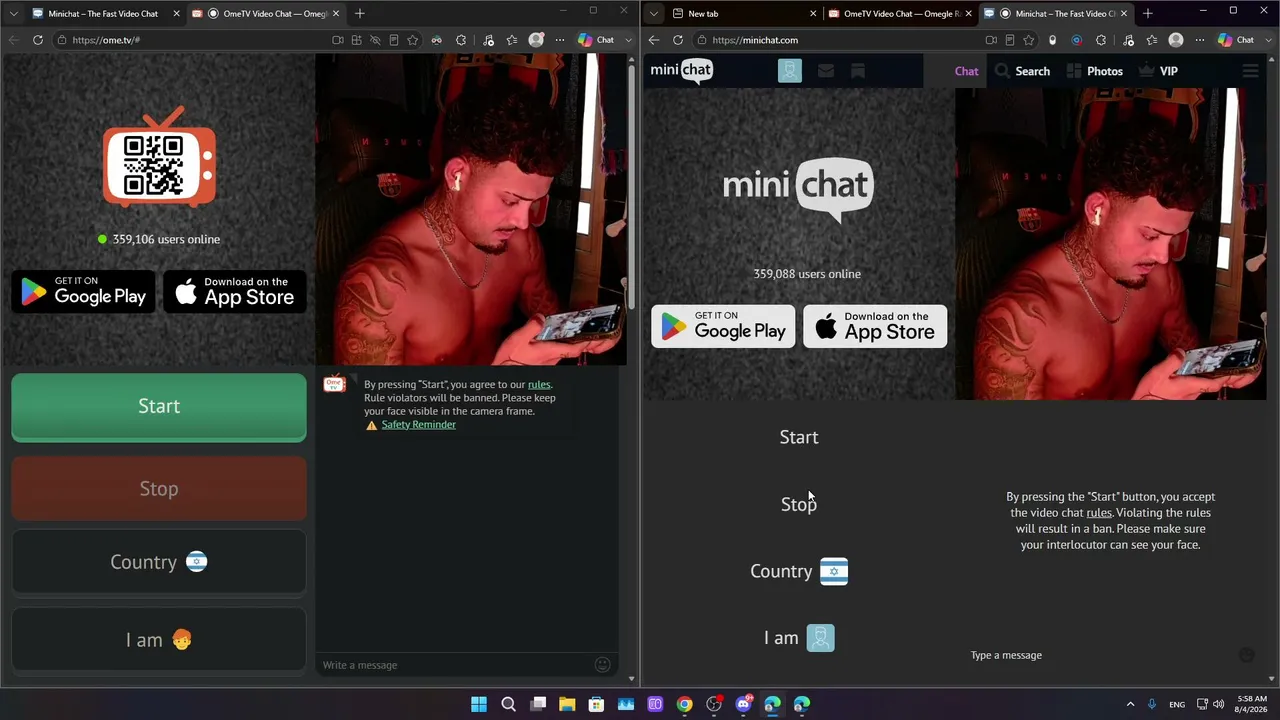Open Google Chrome from the taskbar
This screenshot has width=1280, height=720.
pos(684,704)
